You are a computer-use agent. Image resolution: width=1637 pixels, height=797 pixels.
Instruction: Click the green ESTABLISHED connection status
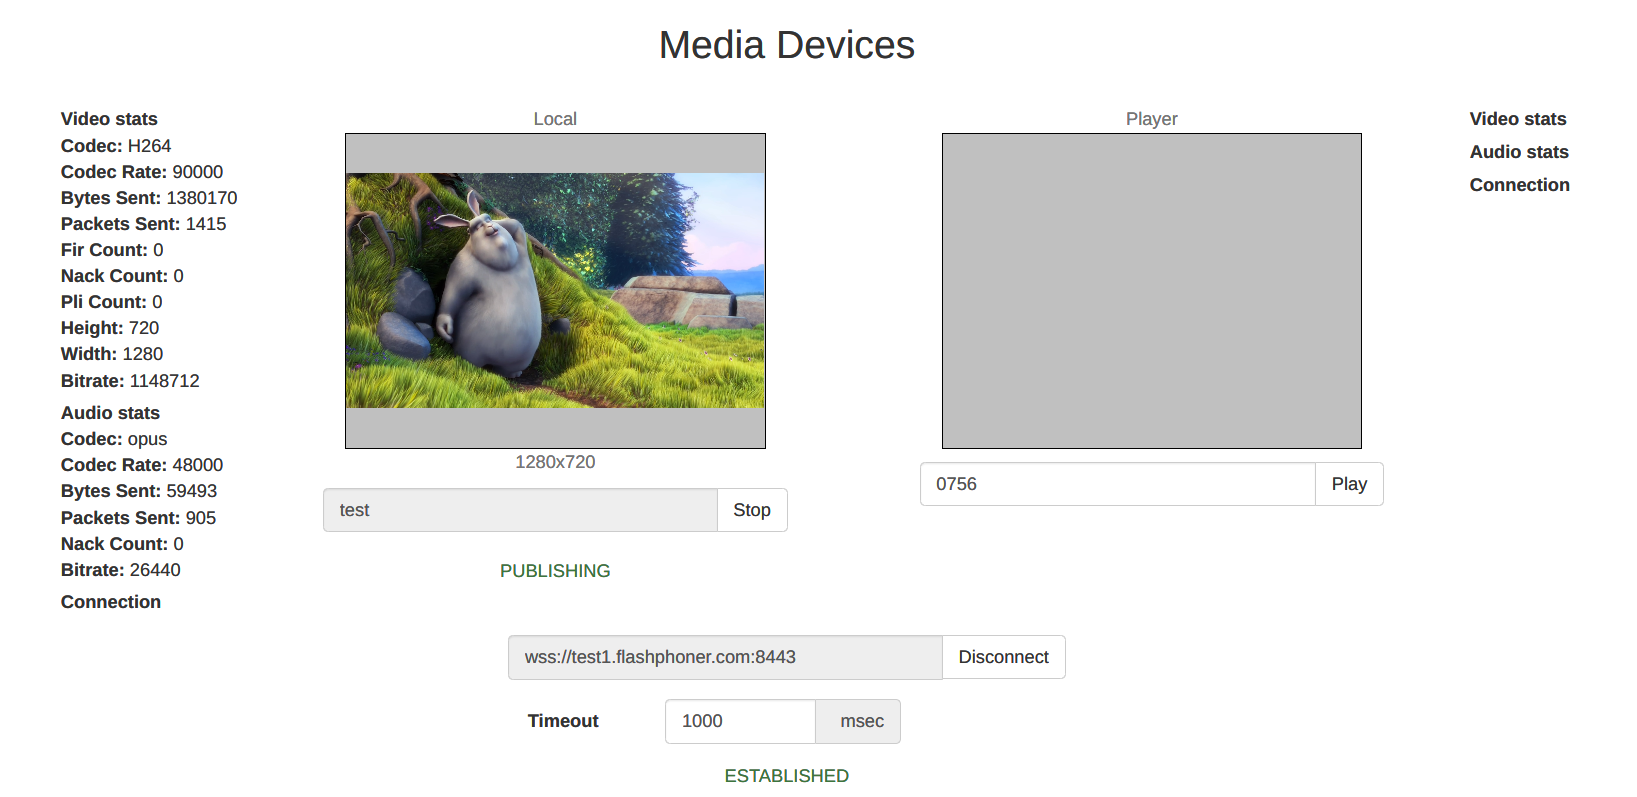point(786,776)
